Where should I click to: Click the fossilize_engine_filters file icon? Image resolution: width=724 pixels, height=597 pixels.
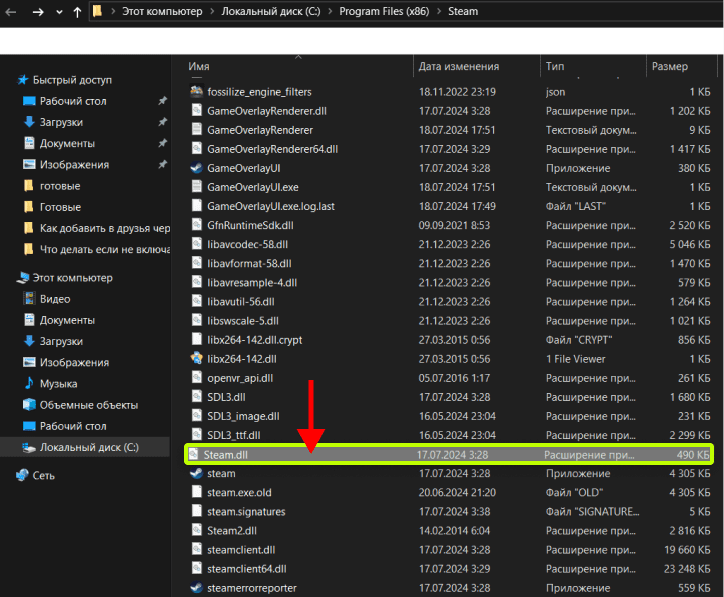pos(196,91)
